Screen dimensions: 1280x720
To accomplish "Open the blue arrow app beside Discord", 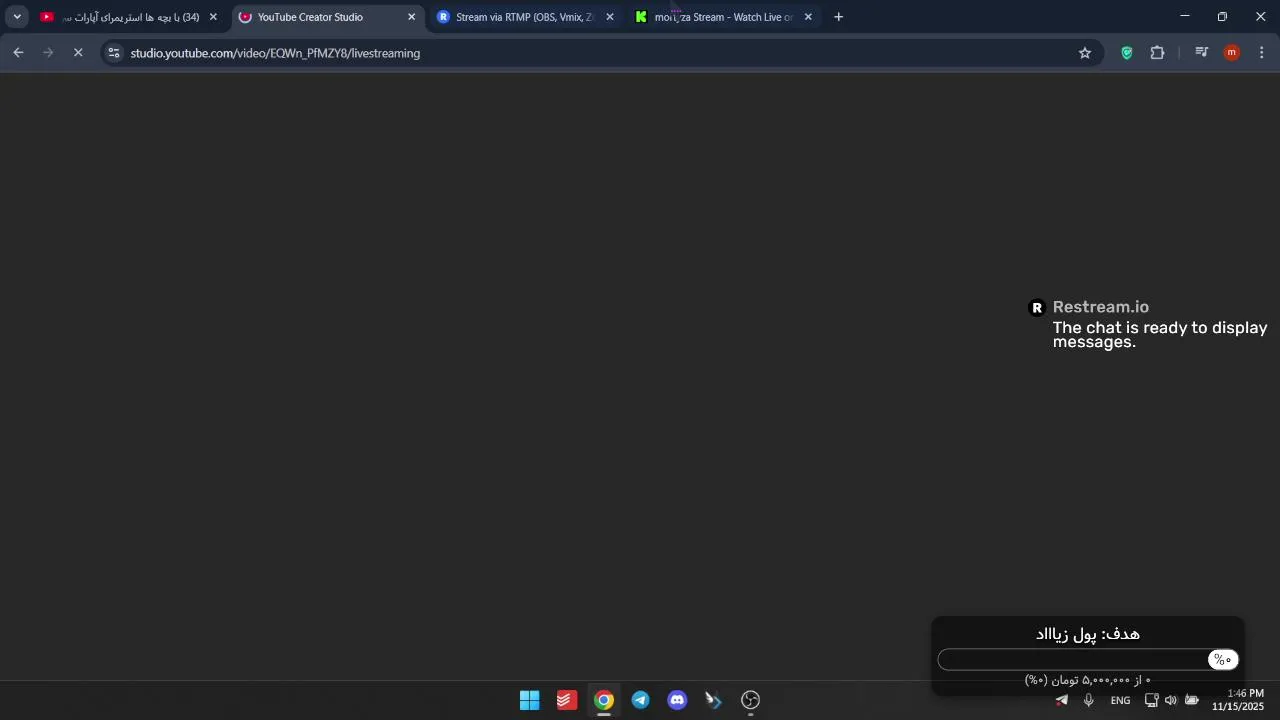I will pos(714,700).
